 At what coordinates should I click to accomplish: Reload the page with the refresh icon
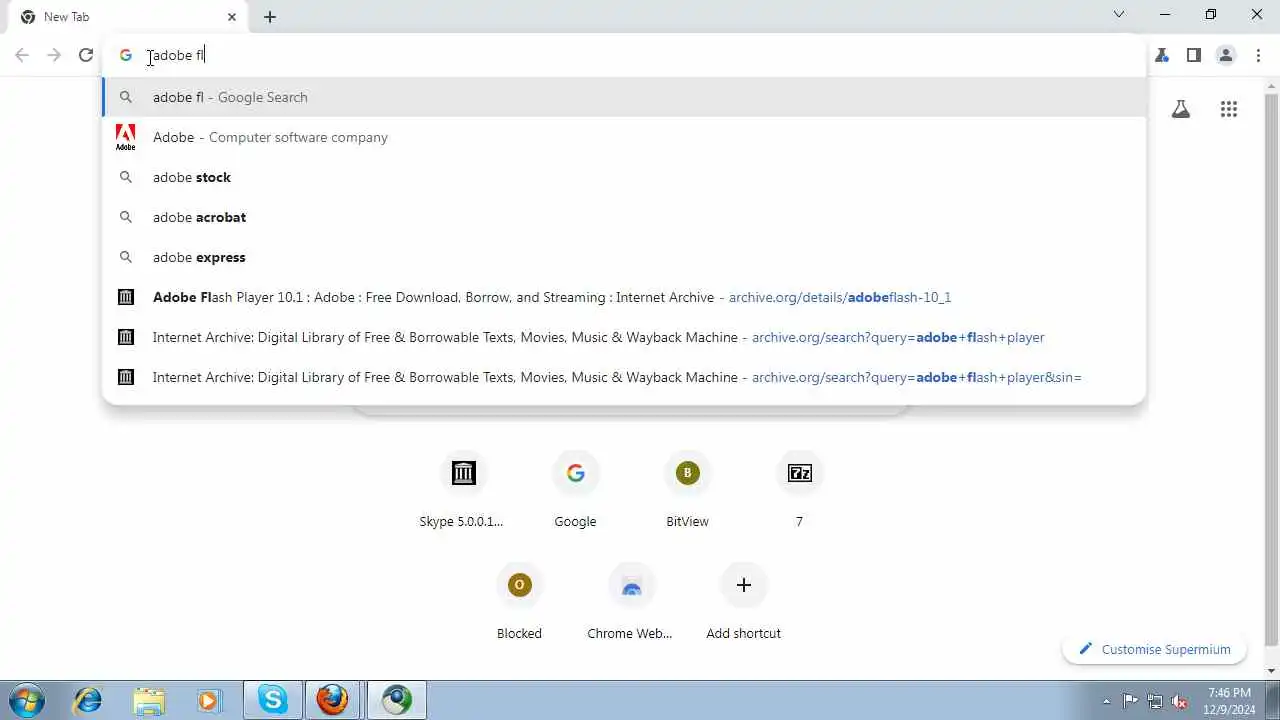point(86,55)
